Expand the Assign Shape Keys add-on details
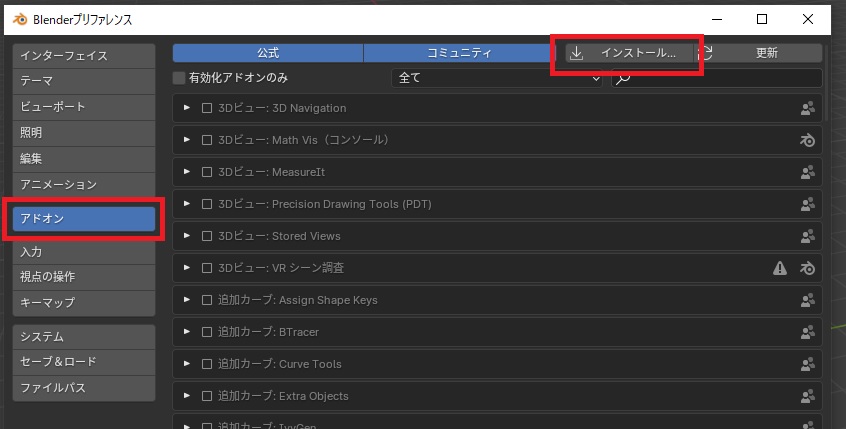The width and height of the screenshot is (846, 429). tap(187, 299)
